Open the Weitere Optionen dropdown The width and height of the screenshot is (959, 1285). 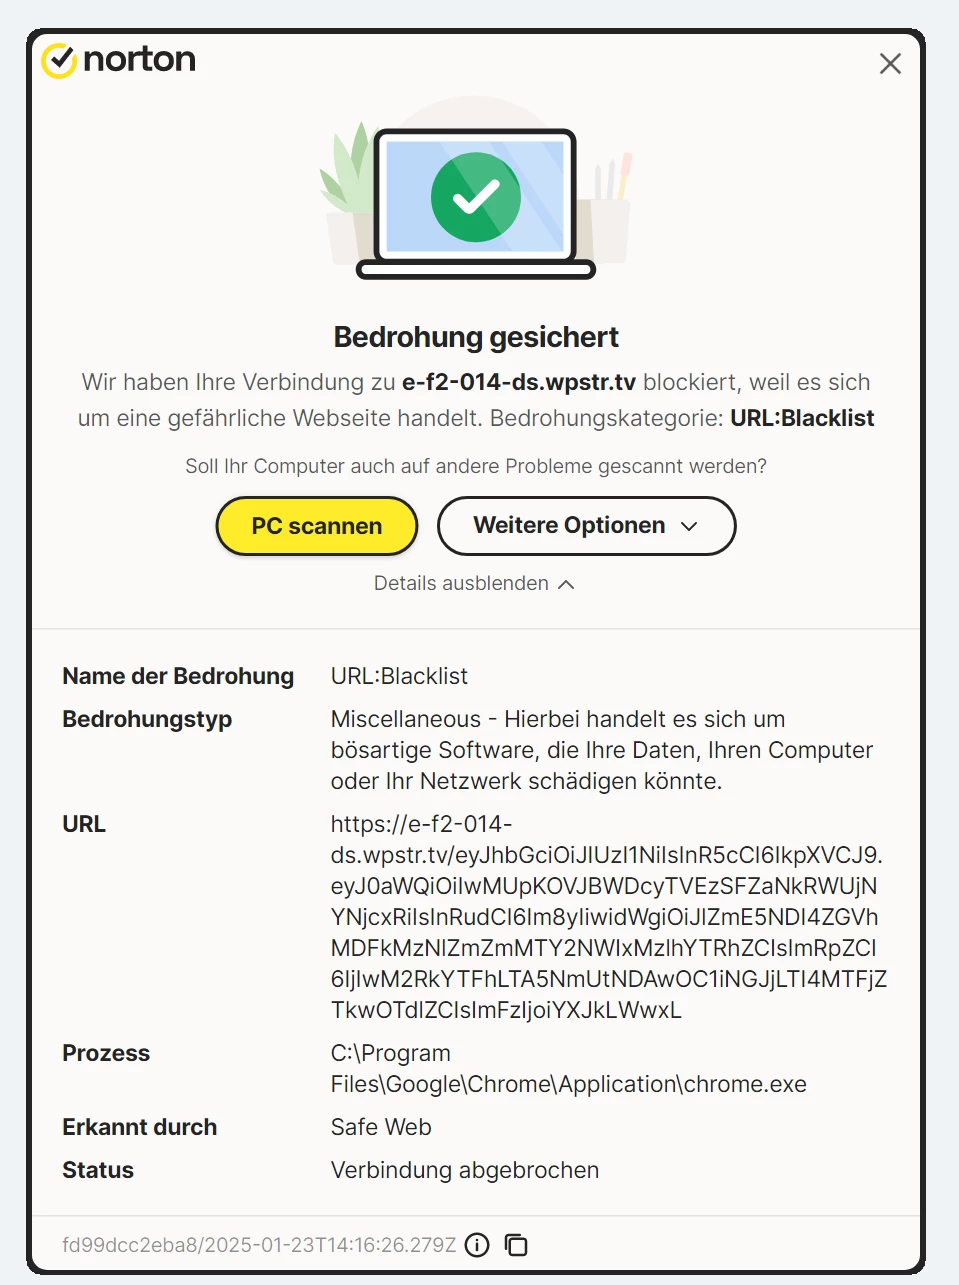(586, 526)
